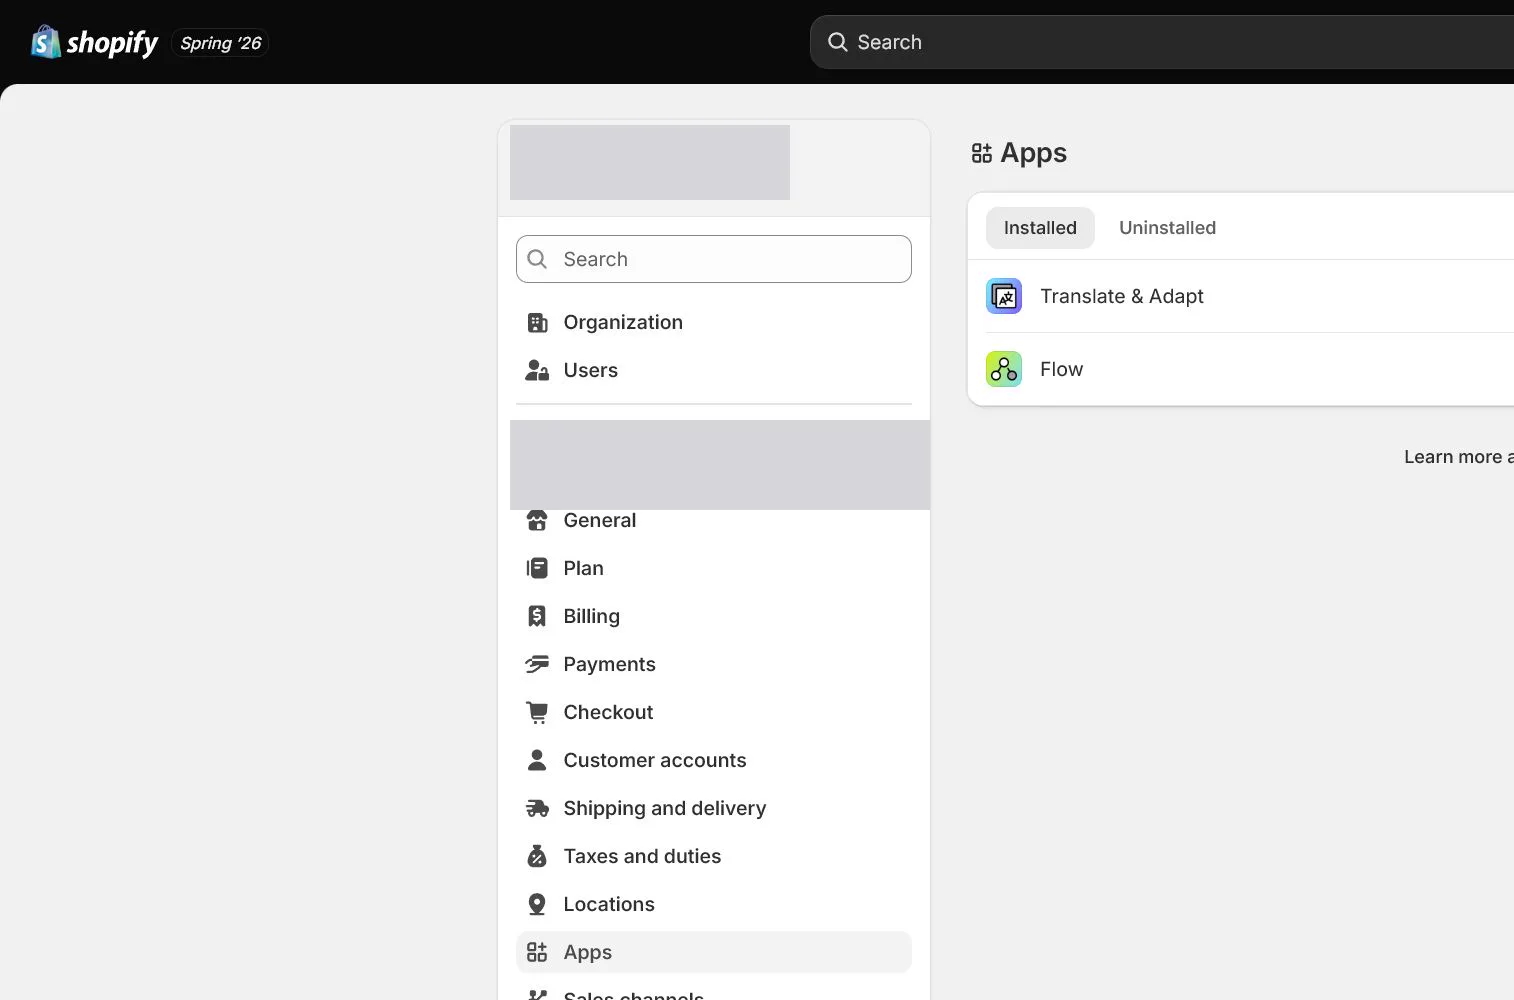Click the Locations pin icon
Image resolution: width=1514 pixels, height=1000 pixels.
(x=537, y=904)
